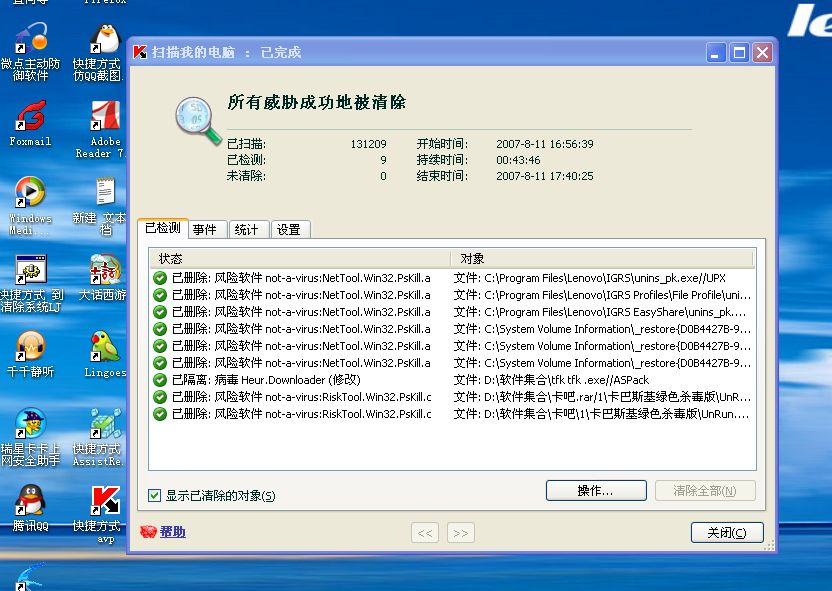This screenshot has height=591, width=832.
Task: Toggle 显示已清除的对象 checkbox
Action: [154, 496]
